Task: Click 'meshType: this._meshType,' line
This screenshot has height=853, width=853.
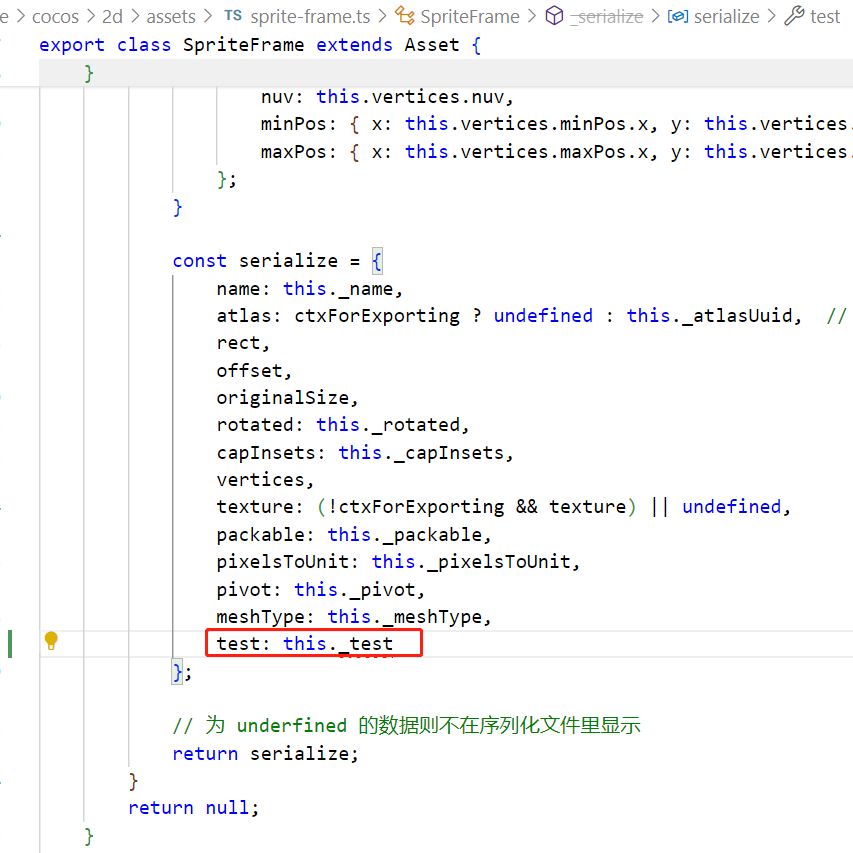Action: 354,617
